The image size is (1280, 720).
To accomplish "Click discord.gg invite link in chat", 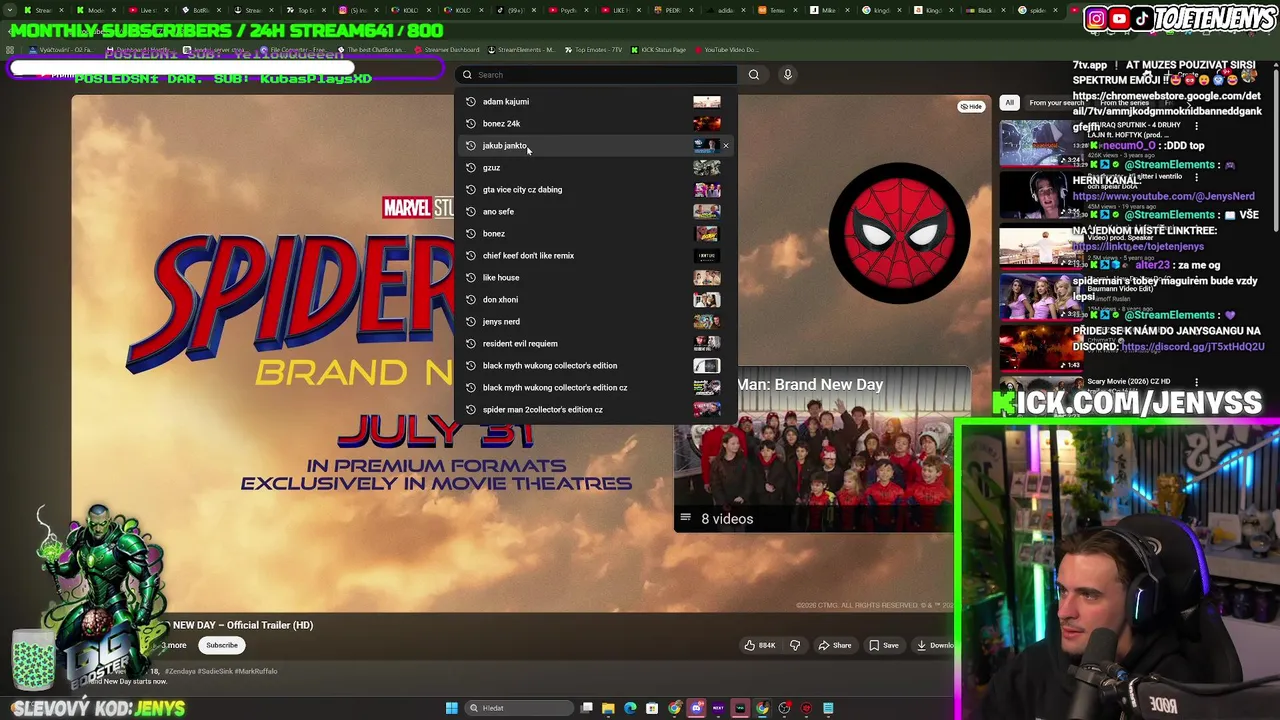I will click(x=1193, y=347).
